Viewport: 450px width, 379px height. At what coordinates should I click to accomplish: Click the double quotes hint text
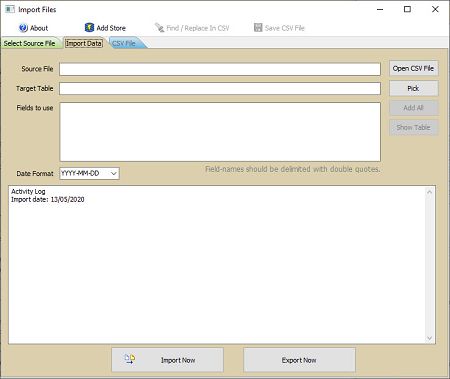click(292, 169)
